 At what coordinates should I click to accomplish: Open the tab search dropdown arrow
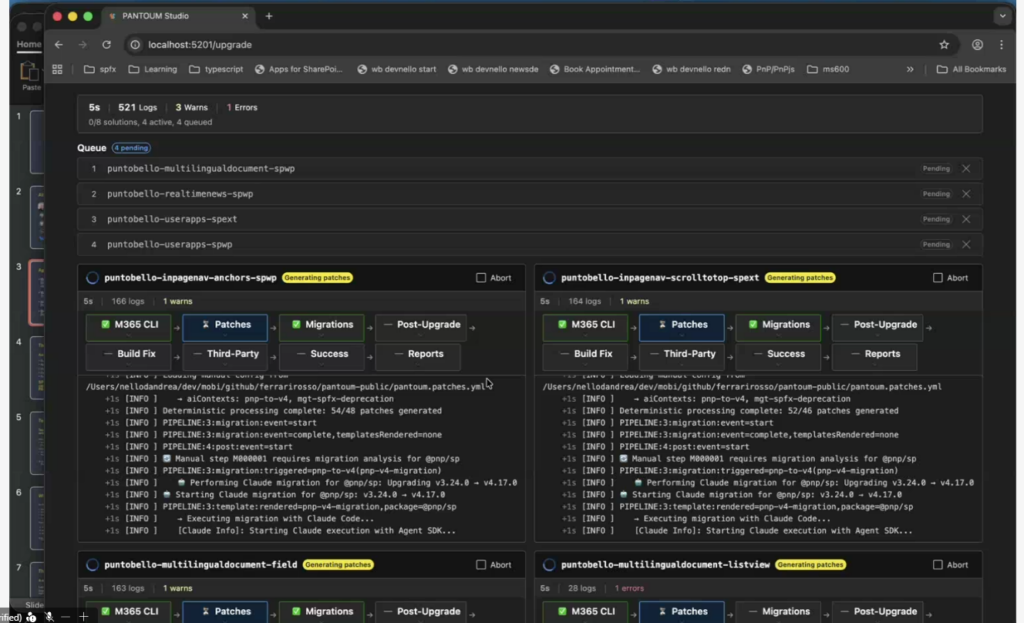point(1002,16)
